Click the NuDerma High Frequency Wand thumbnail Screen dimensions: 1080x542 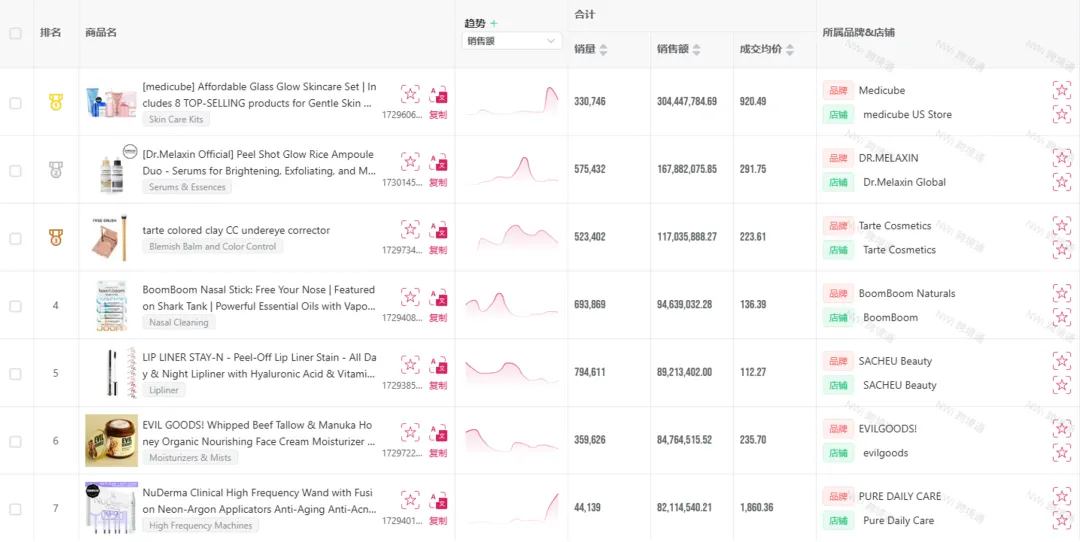pyautogui.click(x=111, y=508)
